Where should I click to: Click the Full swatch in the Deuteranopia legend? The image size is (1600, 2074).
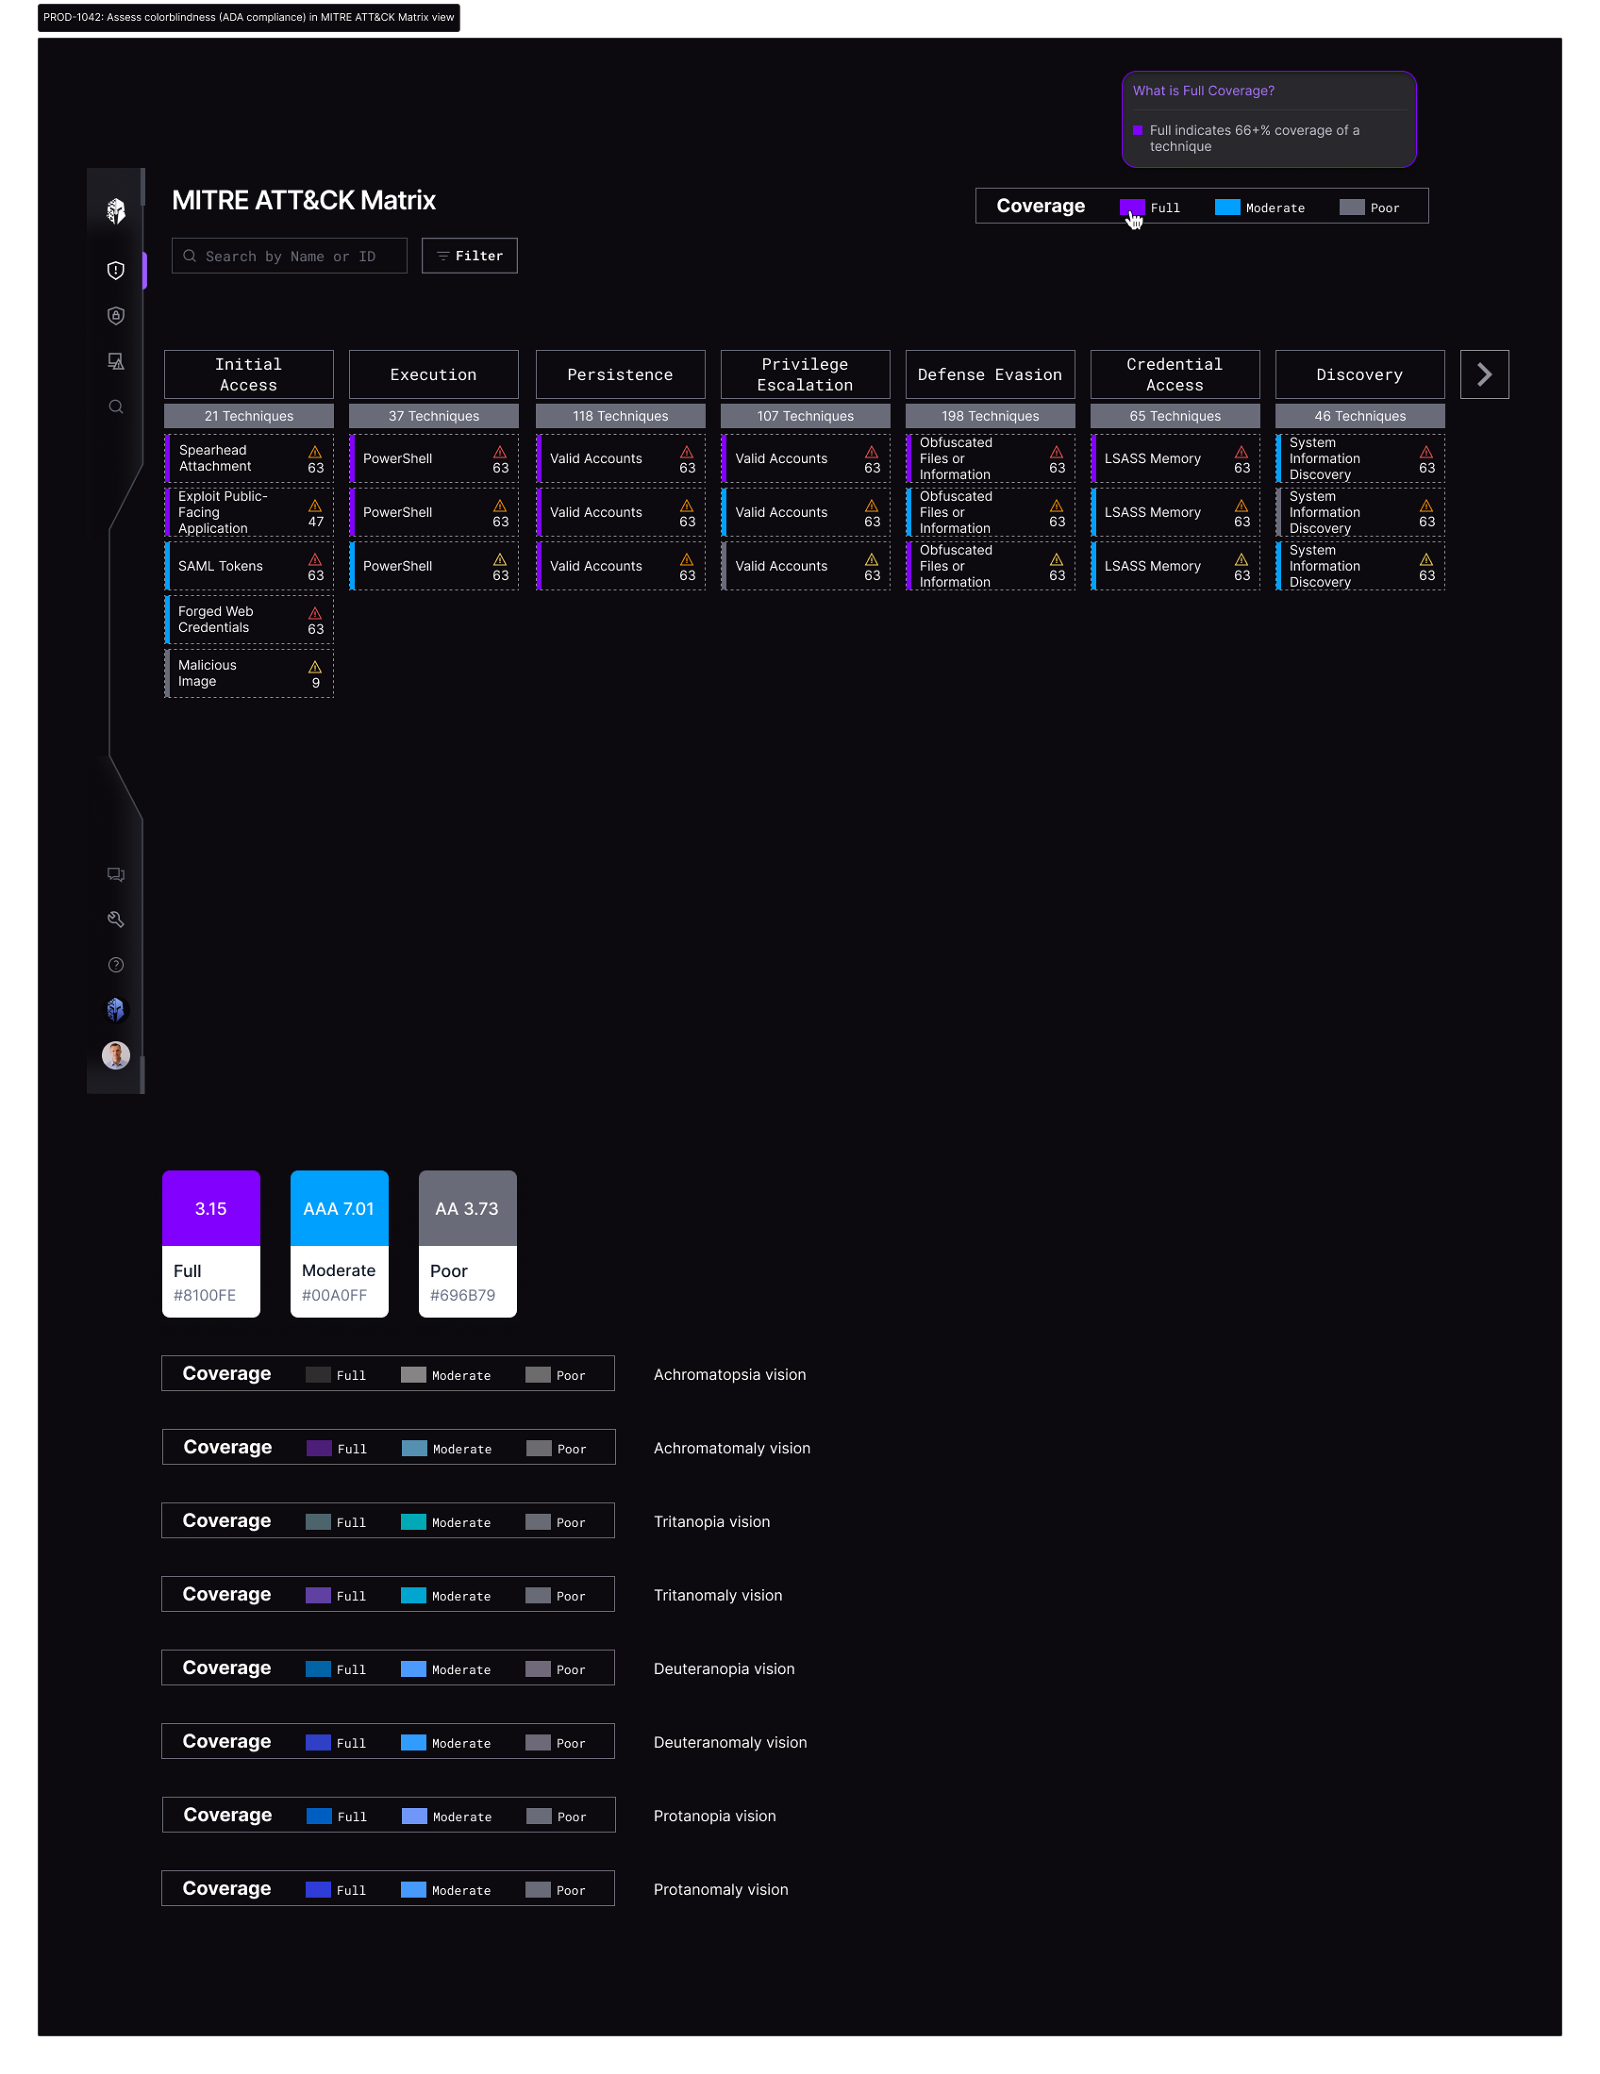click(x=318, y=1669)
